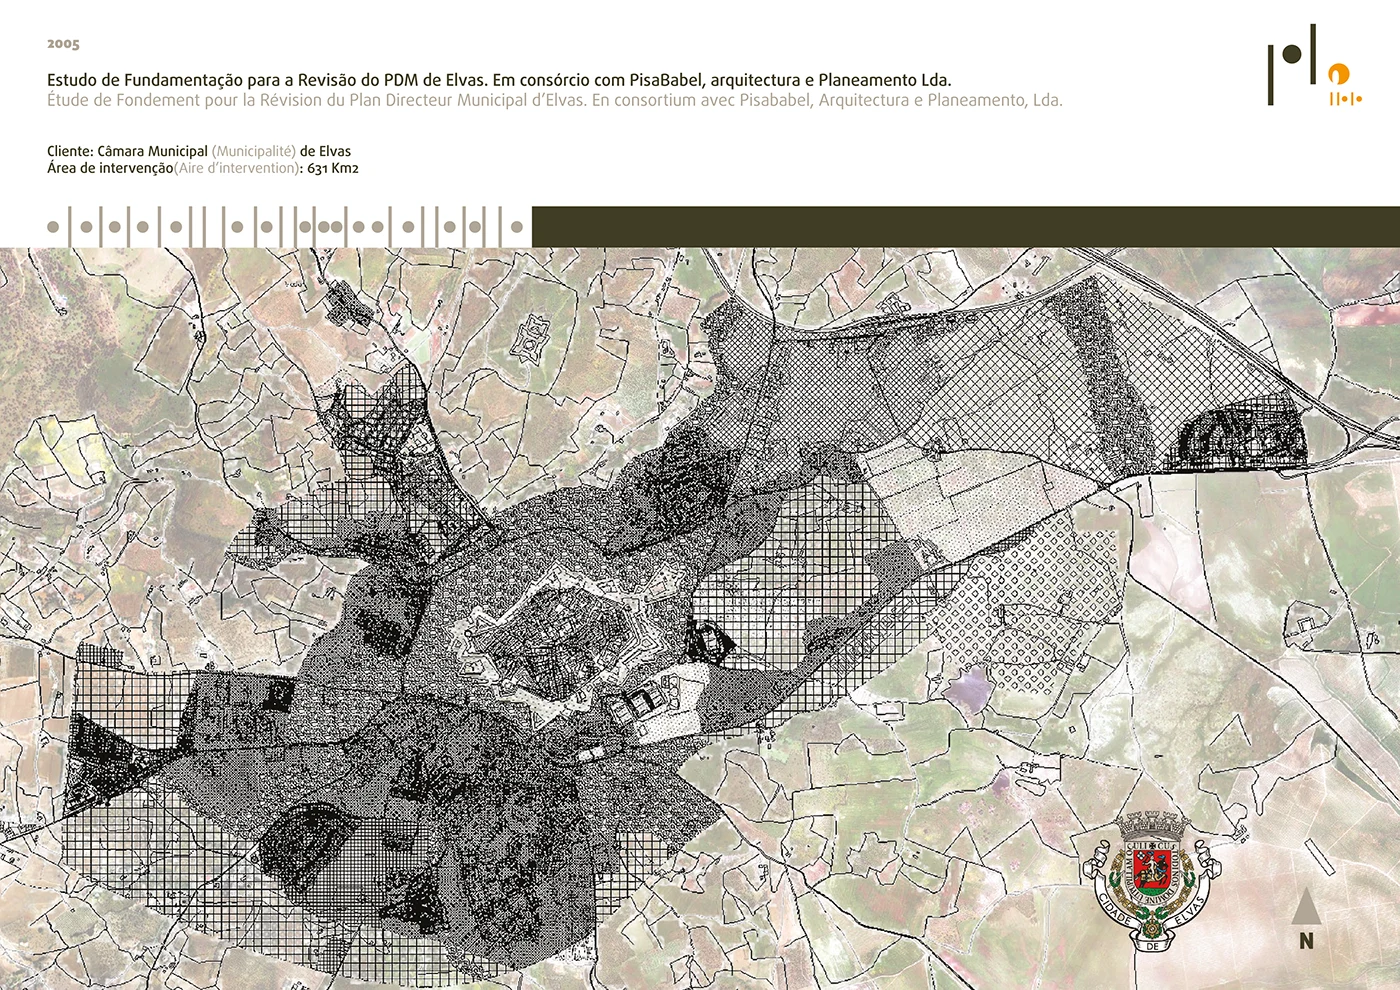Click the studio logo with orange dot
This screenshot has width=1400, height=990.
coord(1315,65)
